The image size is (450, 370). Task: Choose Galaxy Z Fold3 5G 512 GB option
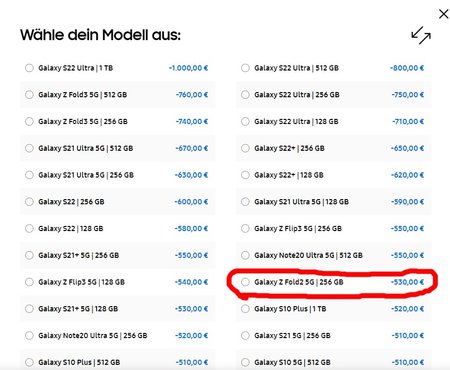pos(29,95)
